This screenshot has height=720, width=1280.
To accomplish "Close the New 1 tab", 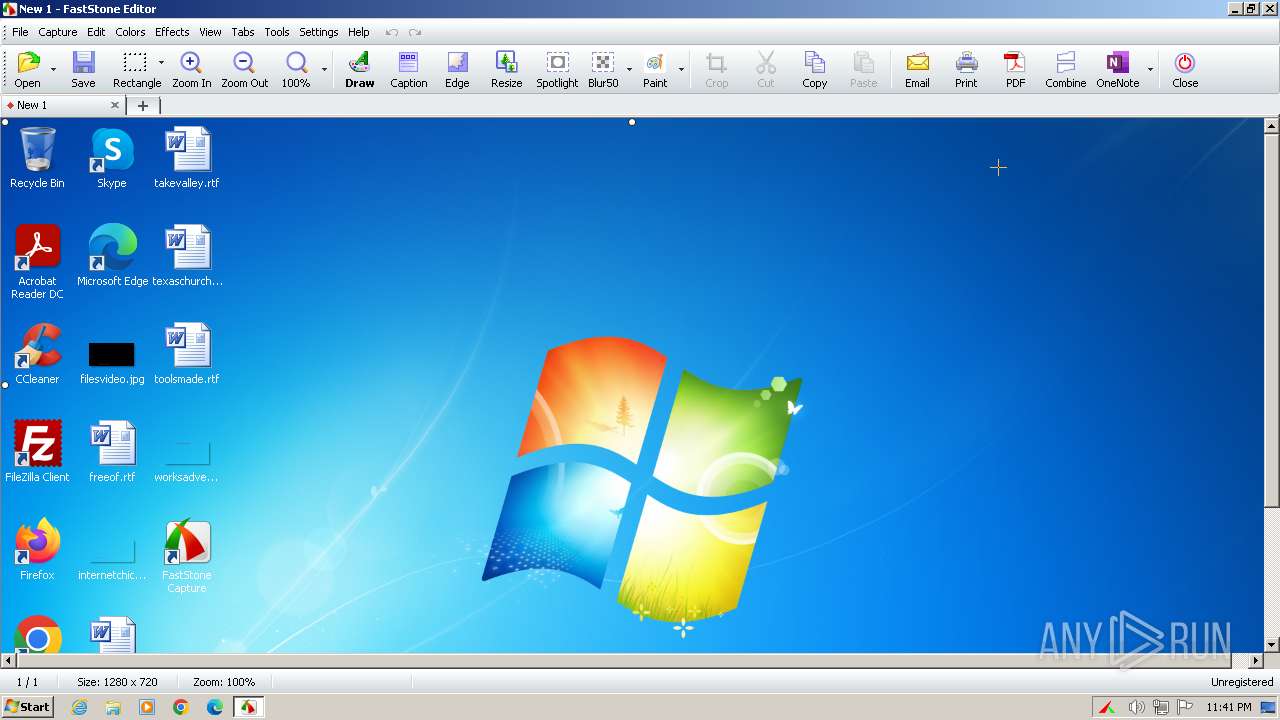I will (x=115, y=105).
